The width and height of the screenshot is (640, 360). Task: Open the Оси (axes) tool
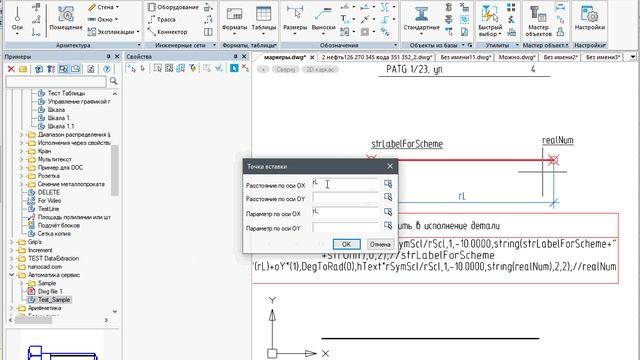[x=17, y=19]
